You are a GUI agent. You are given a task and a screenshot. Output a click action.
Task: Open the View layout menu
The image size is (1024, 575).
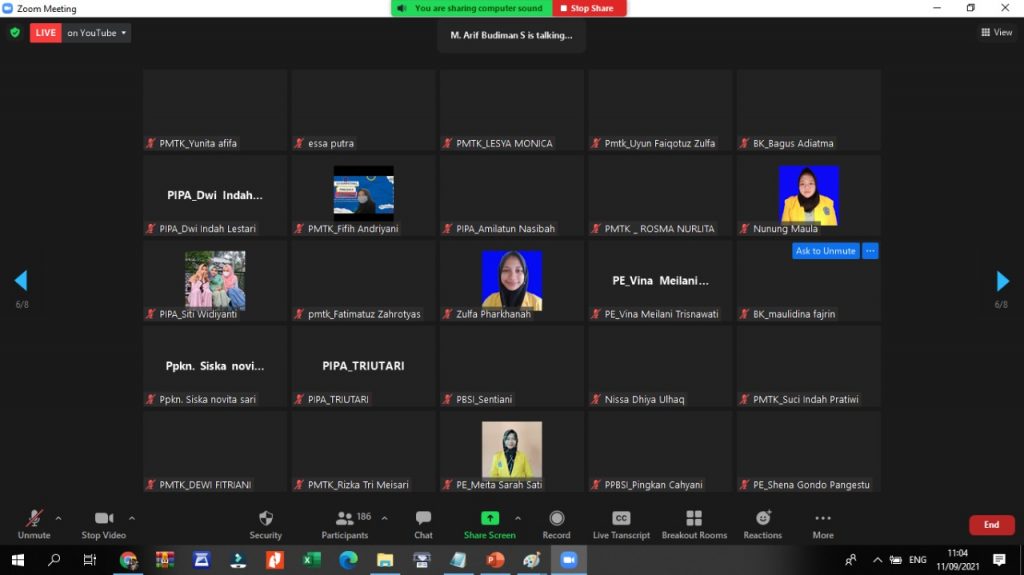tap(997, 33)
